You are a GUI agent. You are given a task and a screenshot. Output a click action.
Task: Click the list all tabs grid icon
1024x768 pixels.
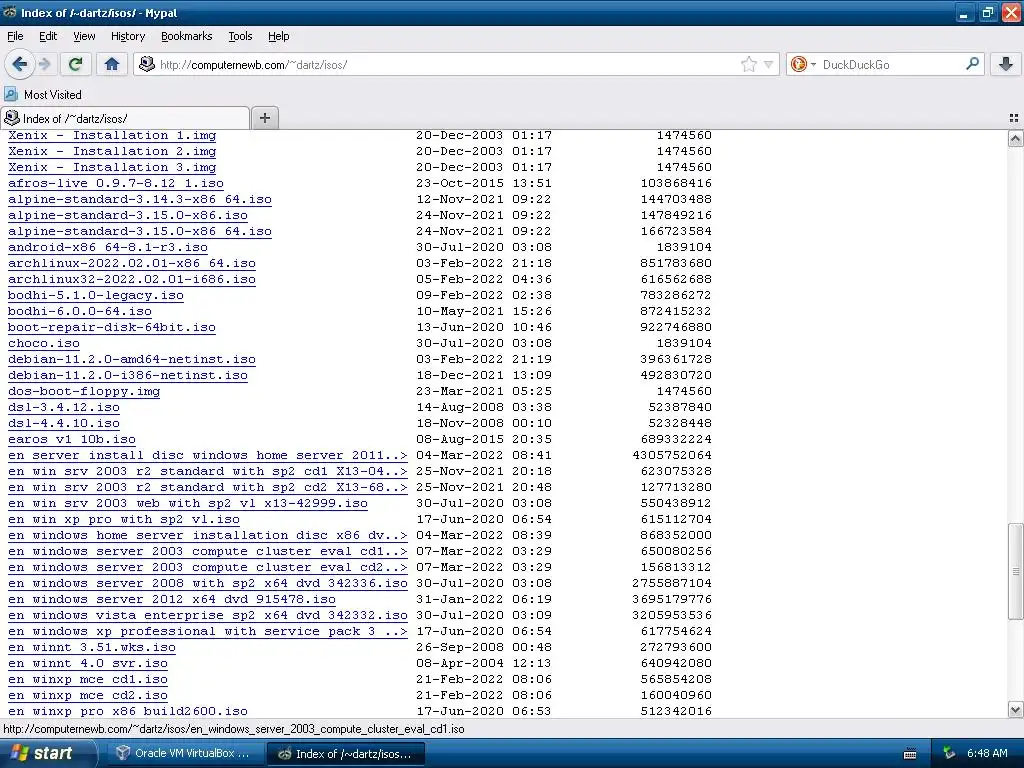[1014, 118]
